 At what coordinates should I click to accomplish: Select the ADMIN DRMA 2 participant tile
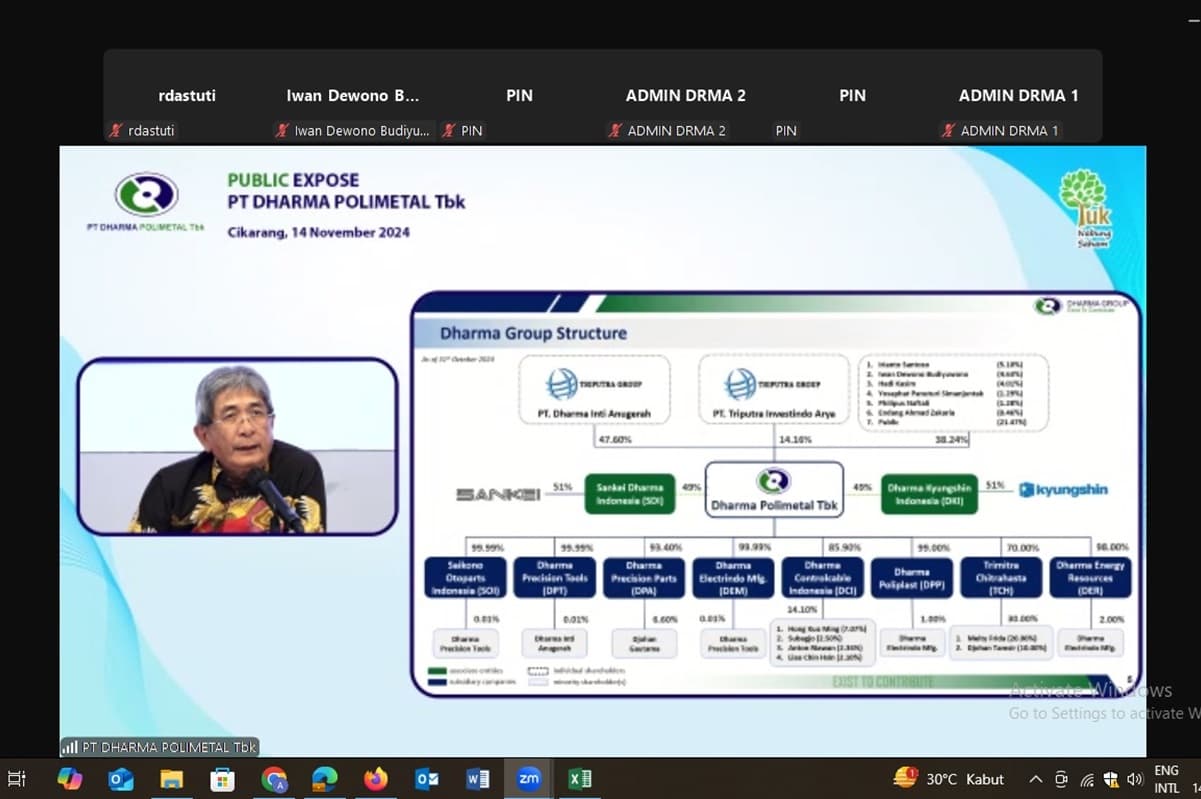coord(685,96)
